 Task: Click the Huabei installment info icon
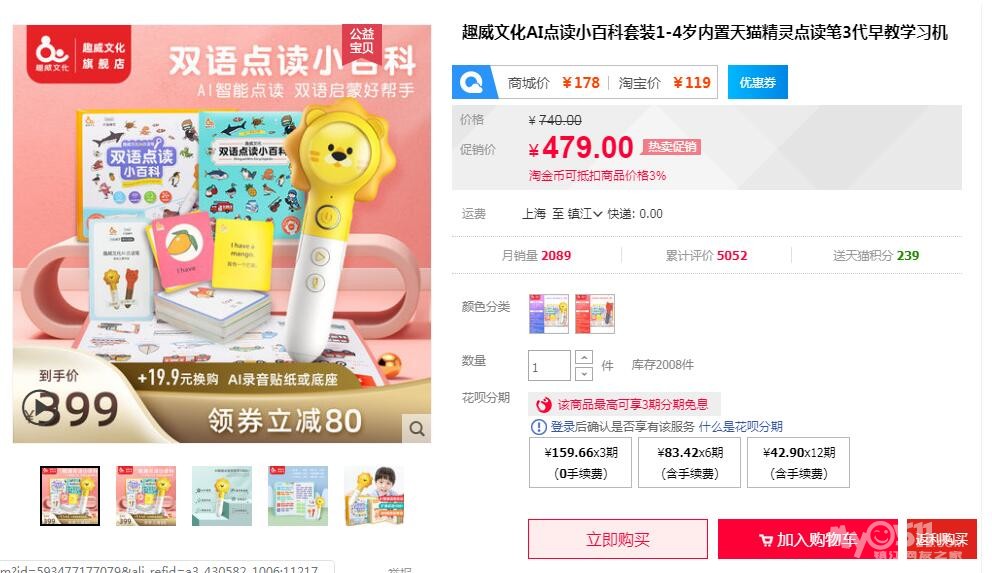538,427
